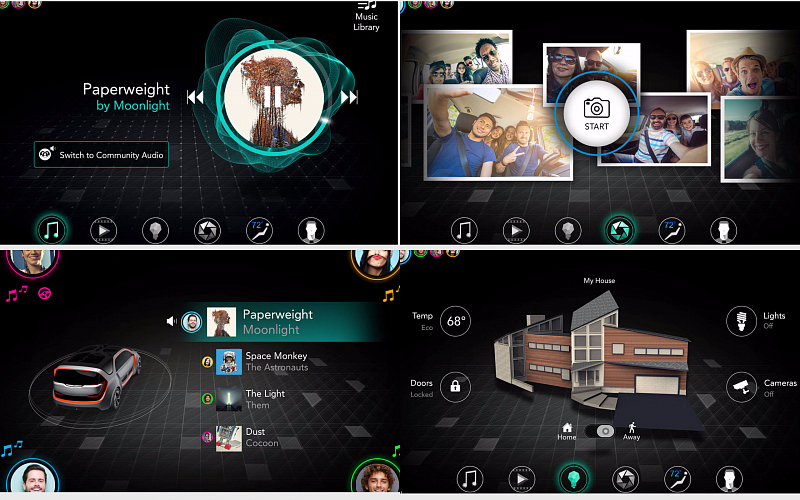This screenshot has height=500, width=800.
Task: Open camera shutter icon in My House dock
Action: [626, 479]
